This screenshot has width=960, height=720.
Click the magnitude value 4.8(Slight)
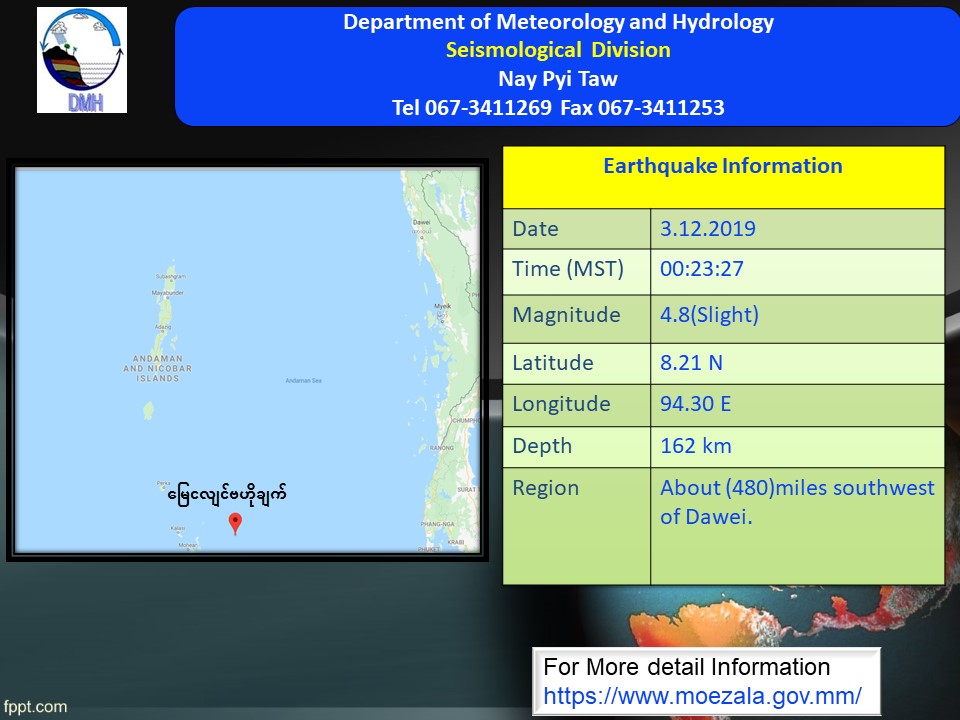709,315
